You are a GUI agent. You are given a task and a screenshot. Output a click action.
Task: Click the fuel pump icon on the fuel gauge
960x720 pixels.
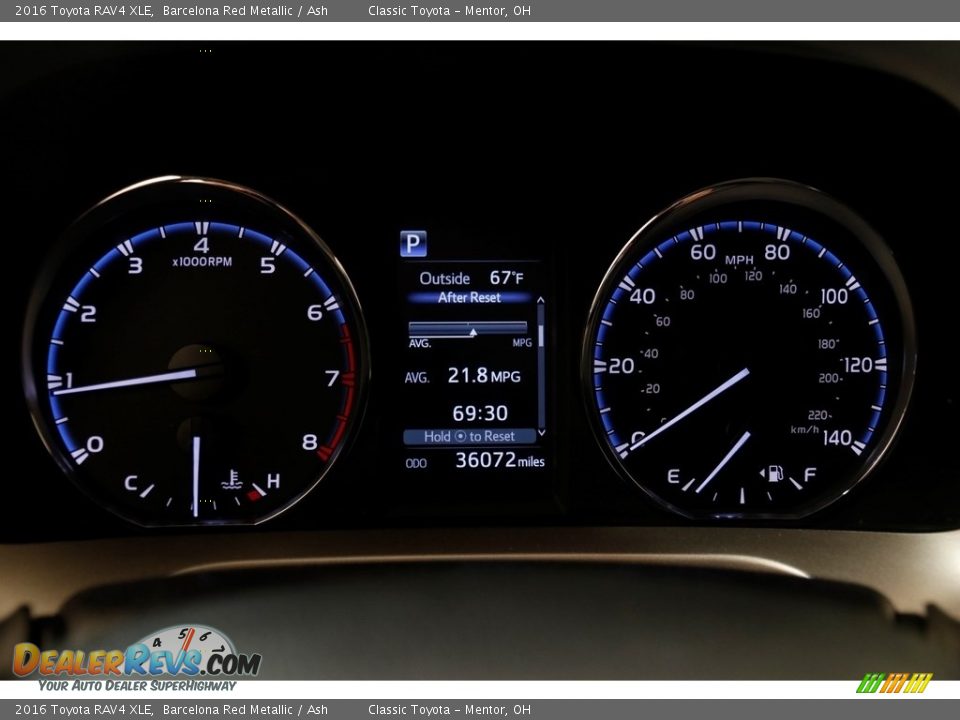click(x=776, y=473)
